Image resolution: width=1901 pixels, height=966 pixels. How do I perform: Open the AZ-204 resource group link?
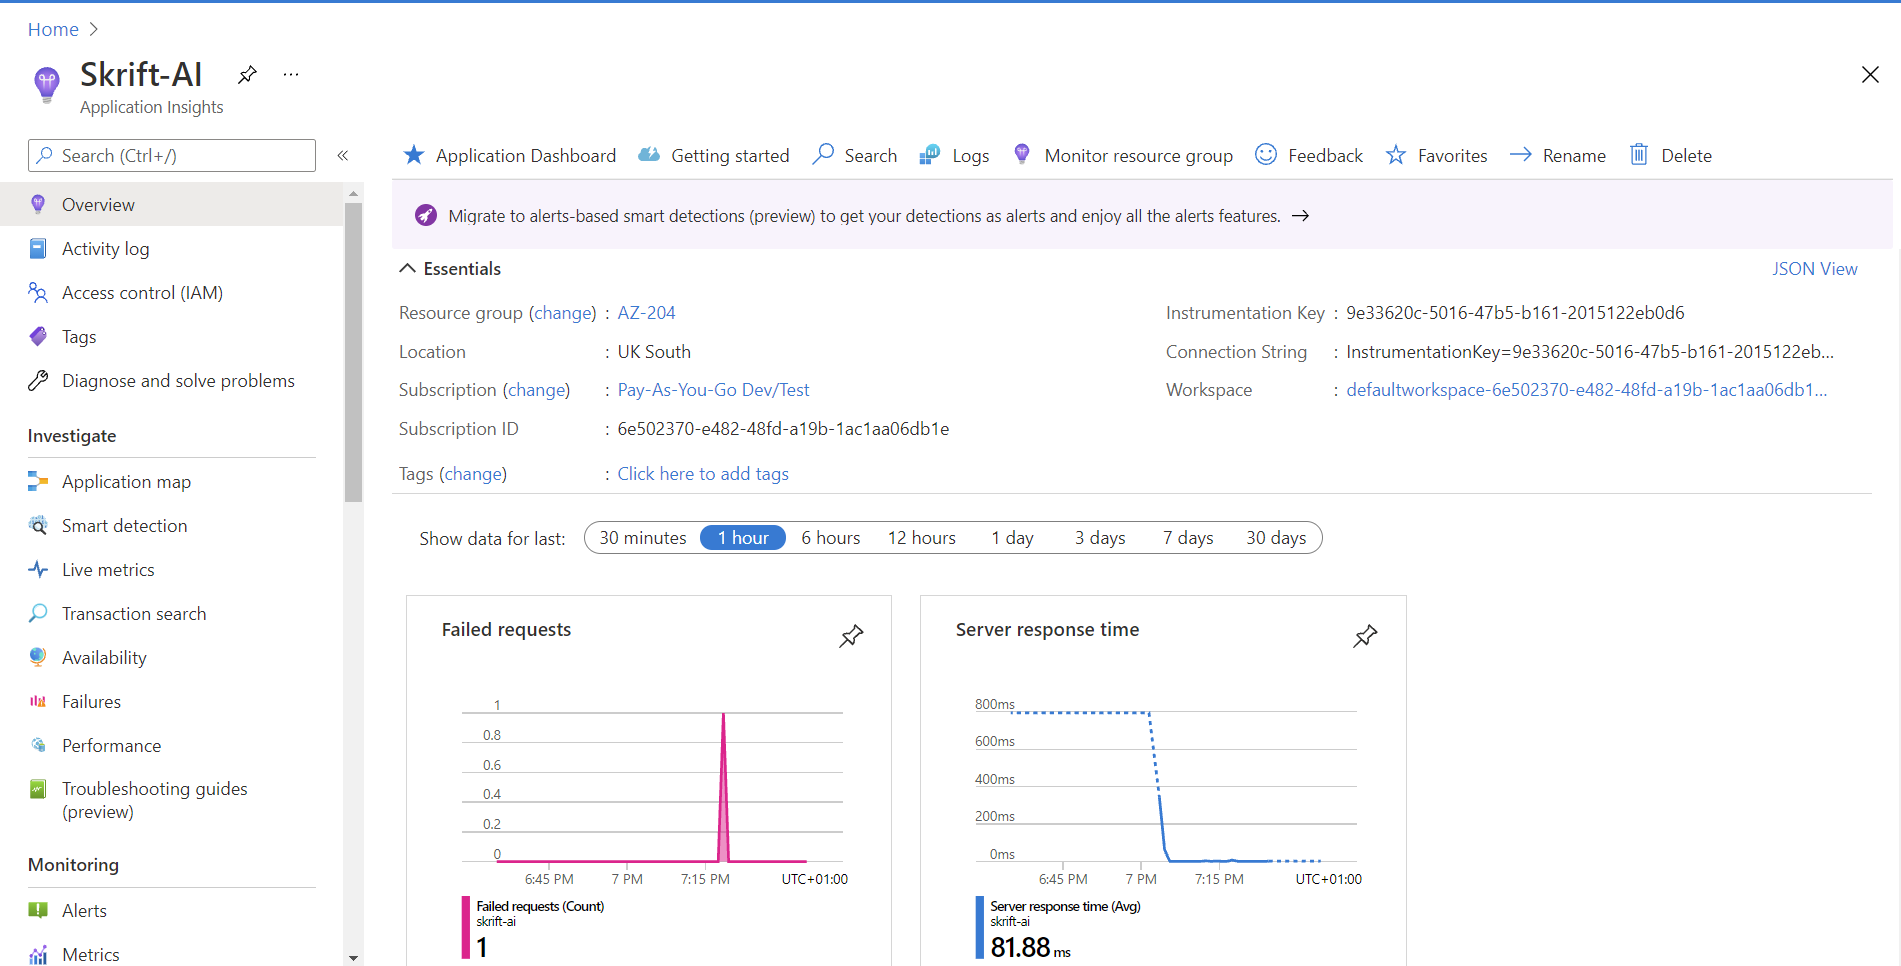point(646,313)
